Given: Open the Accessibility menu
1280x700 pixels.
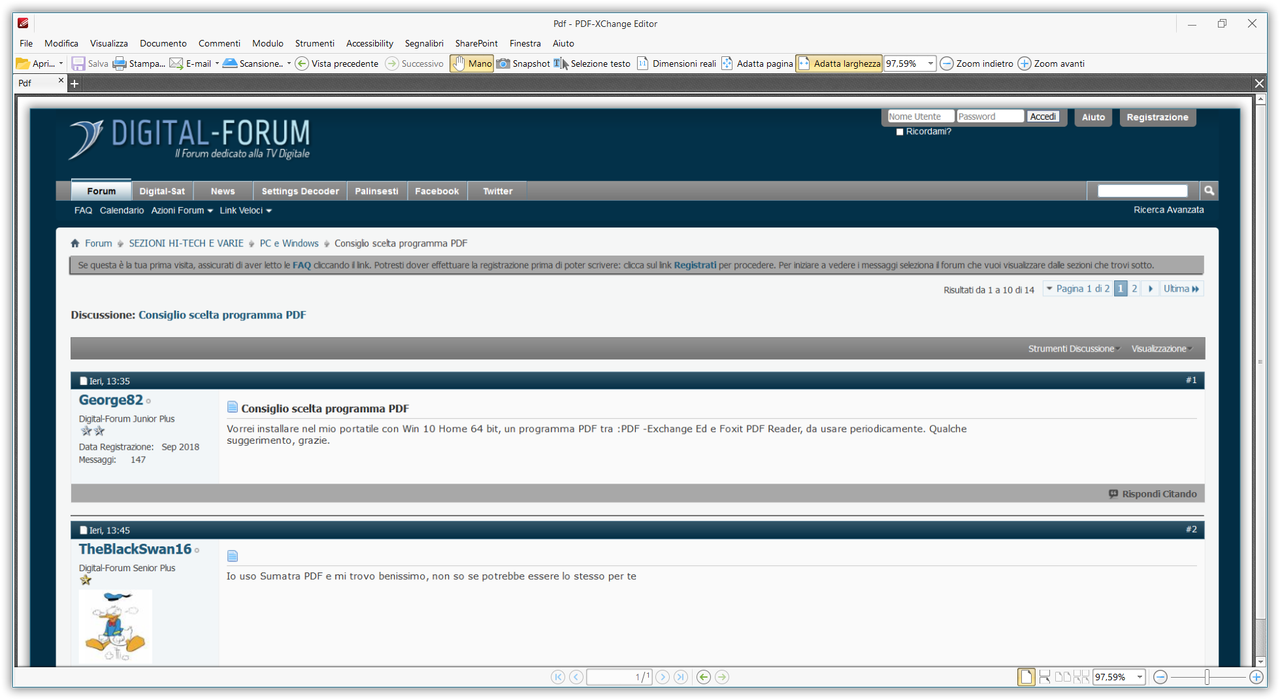Looking at the screenshot, I should click(370, 43).
